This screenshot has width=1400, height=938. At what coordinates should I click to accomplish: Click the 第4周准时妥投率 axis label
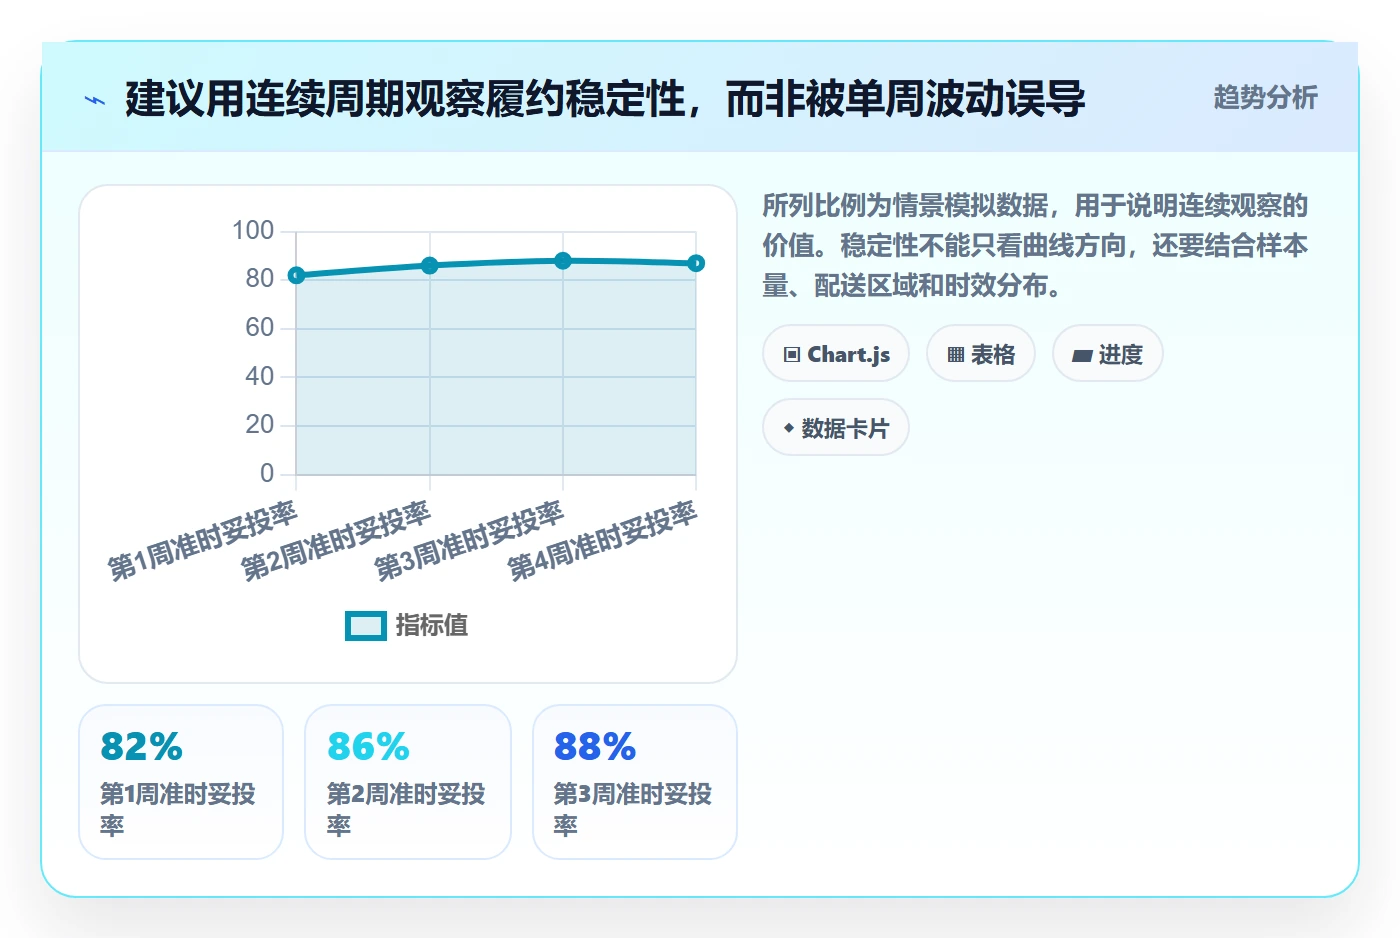[602, 540]
